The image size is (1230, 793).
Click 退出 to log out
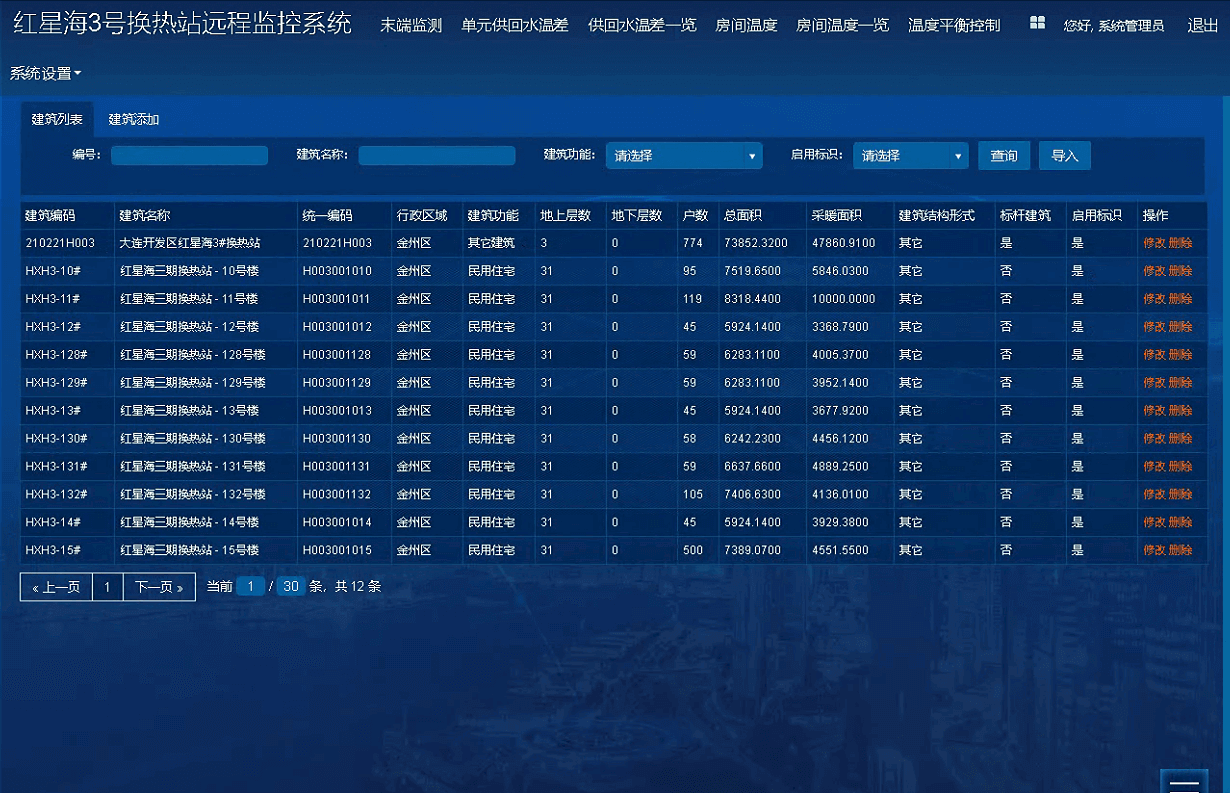tap(1202, 25)
